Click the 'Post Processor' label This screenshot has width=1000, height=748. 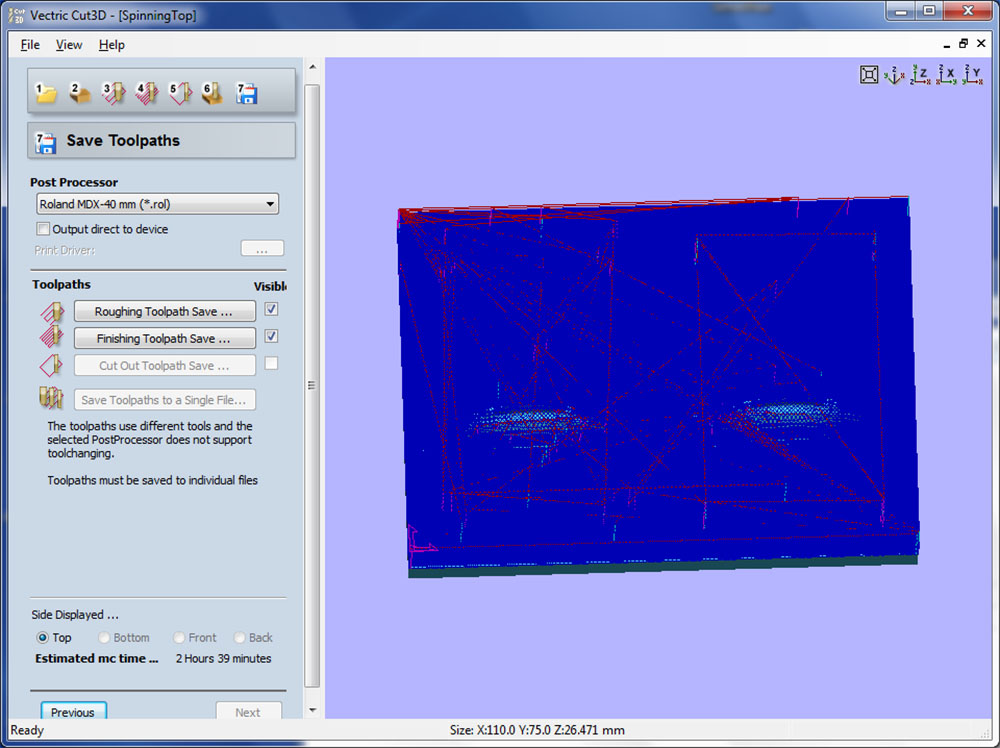74,182
